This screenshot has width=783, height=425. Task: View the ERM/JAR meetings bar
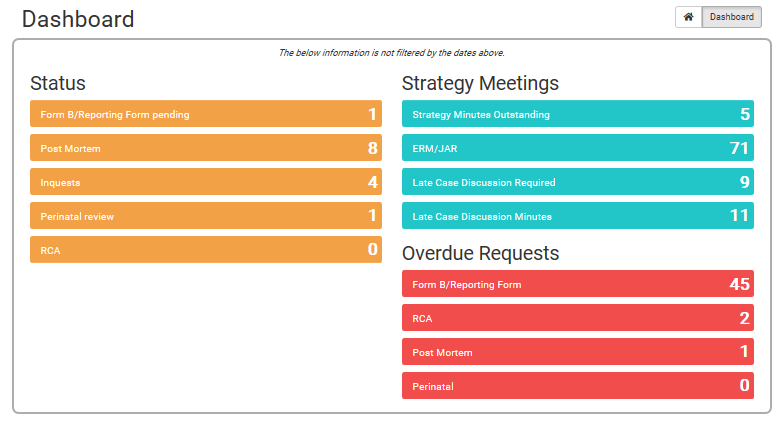tap(577, 148)
